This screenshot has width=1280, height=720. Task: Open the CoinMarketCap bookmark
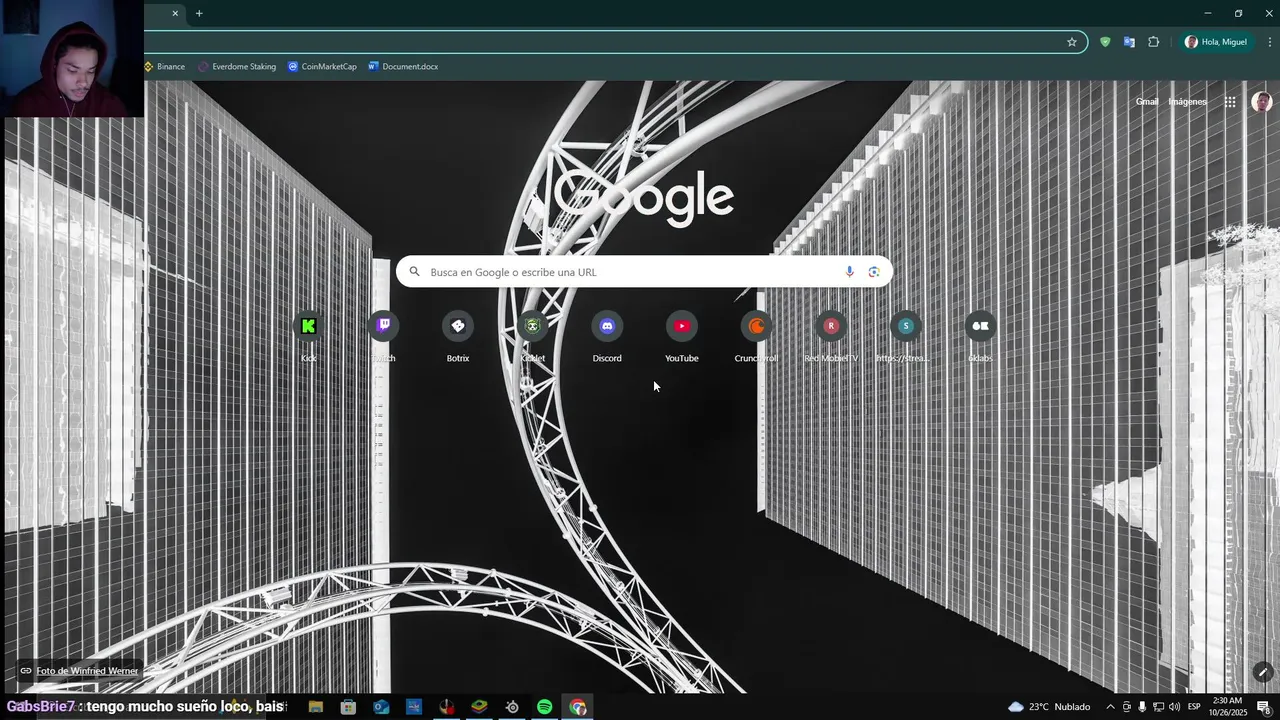[322, 67]
